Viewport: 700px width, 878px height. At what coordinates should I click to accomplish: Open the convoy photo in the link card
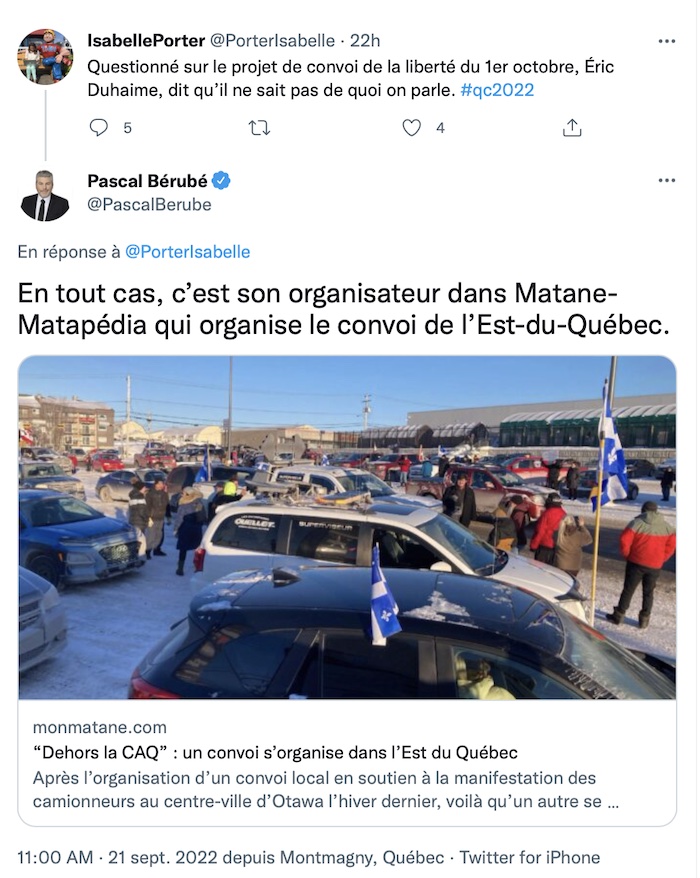click(x=347, y=527)
